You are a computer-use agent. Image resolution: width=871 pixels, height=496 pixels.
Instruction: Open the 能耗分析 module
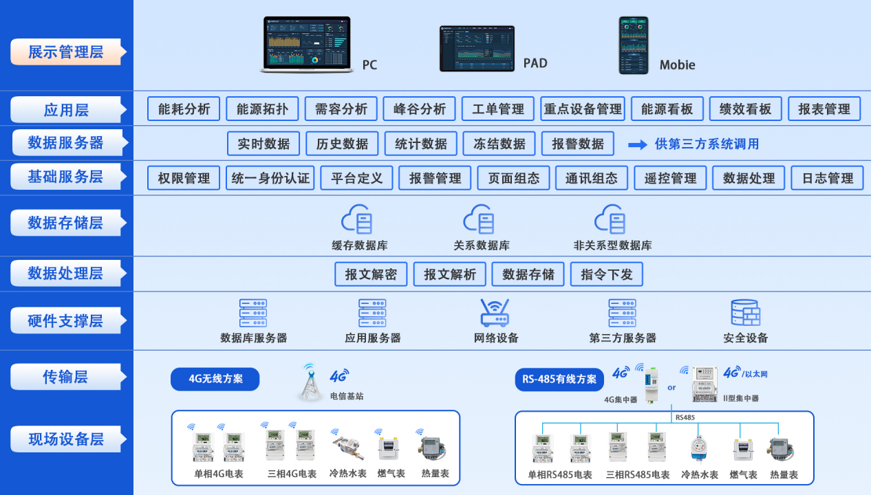click(x=184, y=109)
